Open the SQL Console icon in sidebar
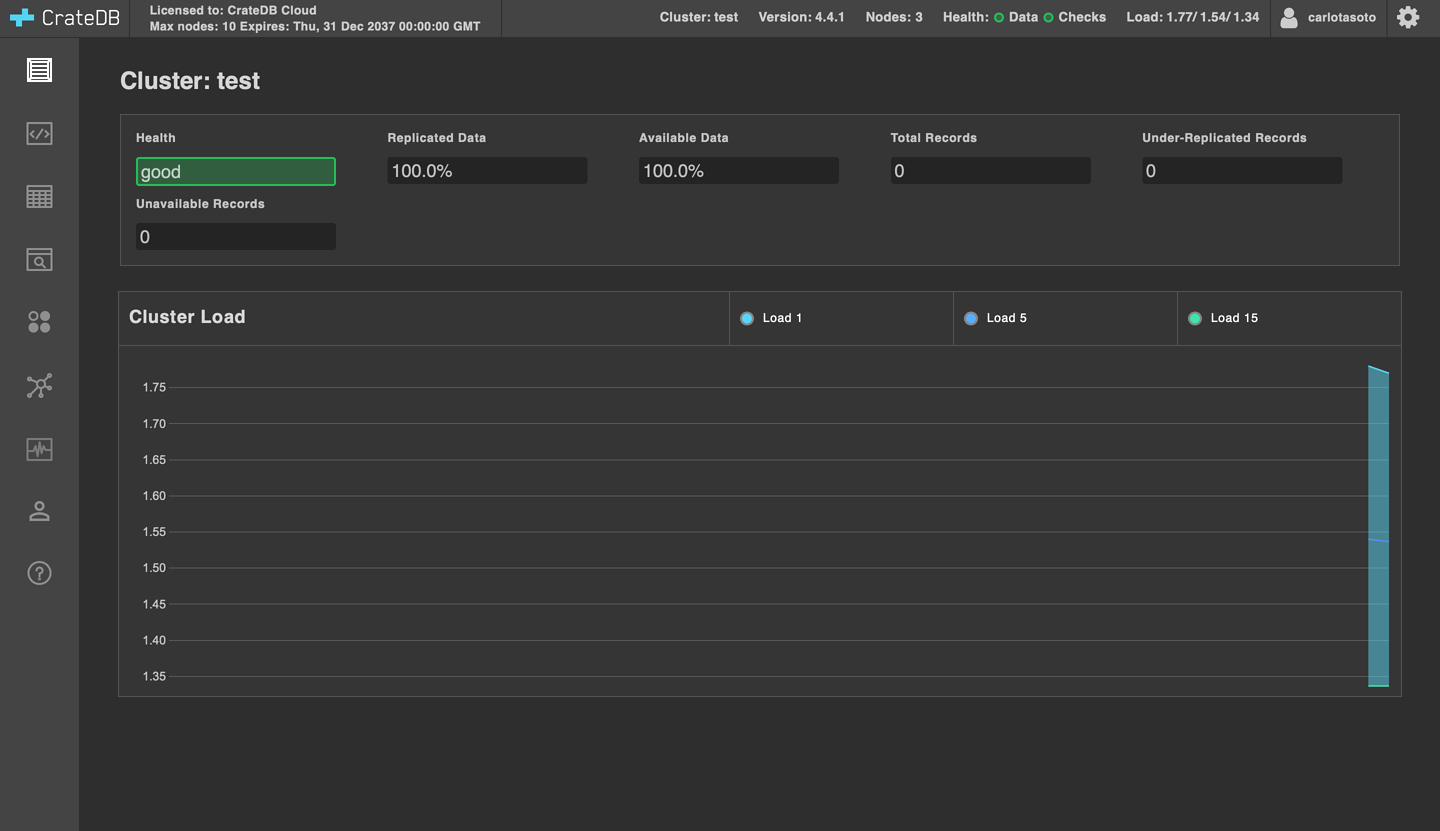This screenshot has height=831, width=1440. pos(39,133)
